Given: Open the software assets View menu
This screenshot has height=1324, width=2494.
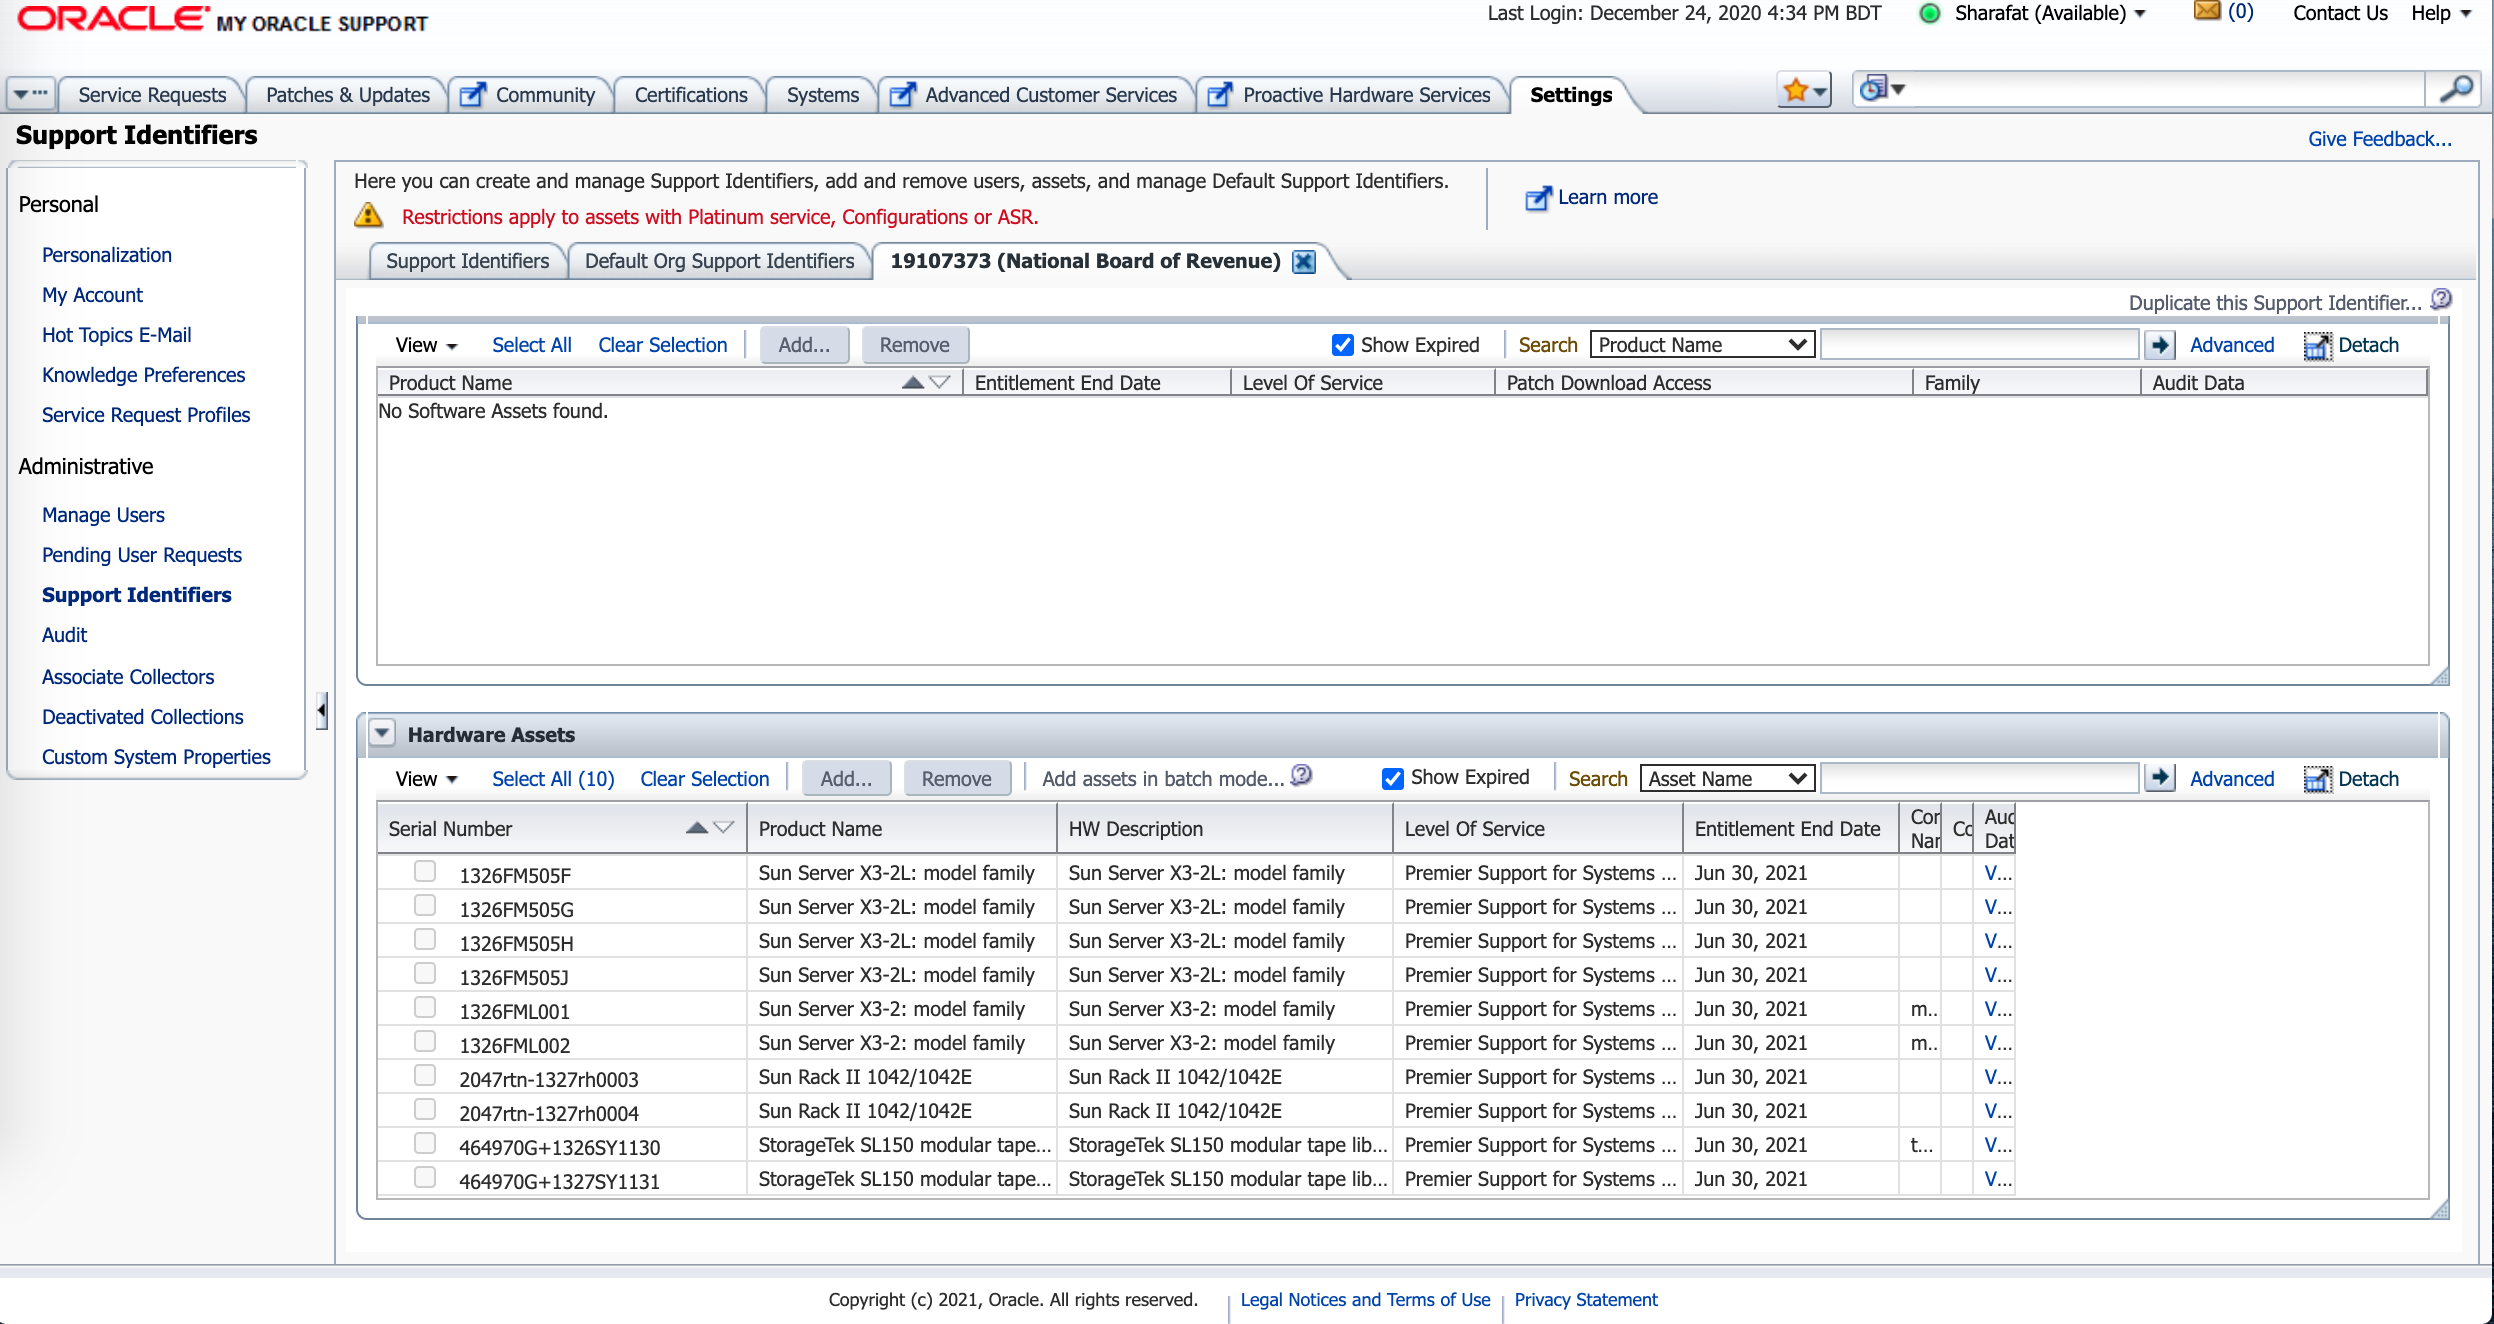Looking at the screenshot, I should (x=426, y=345).
